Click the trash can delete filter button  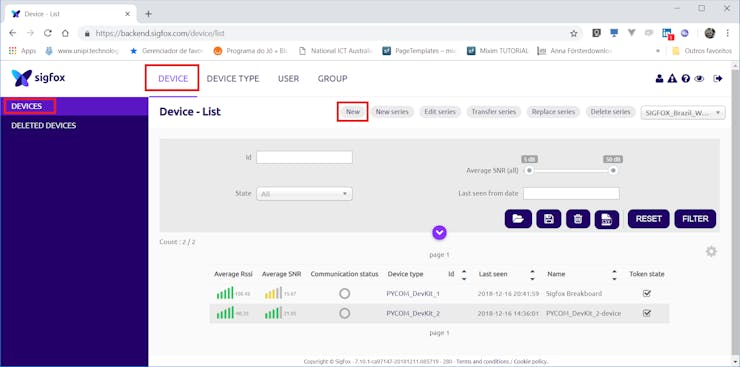point(578,219)
